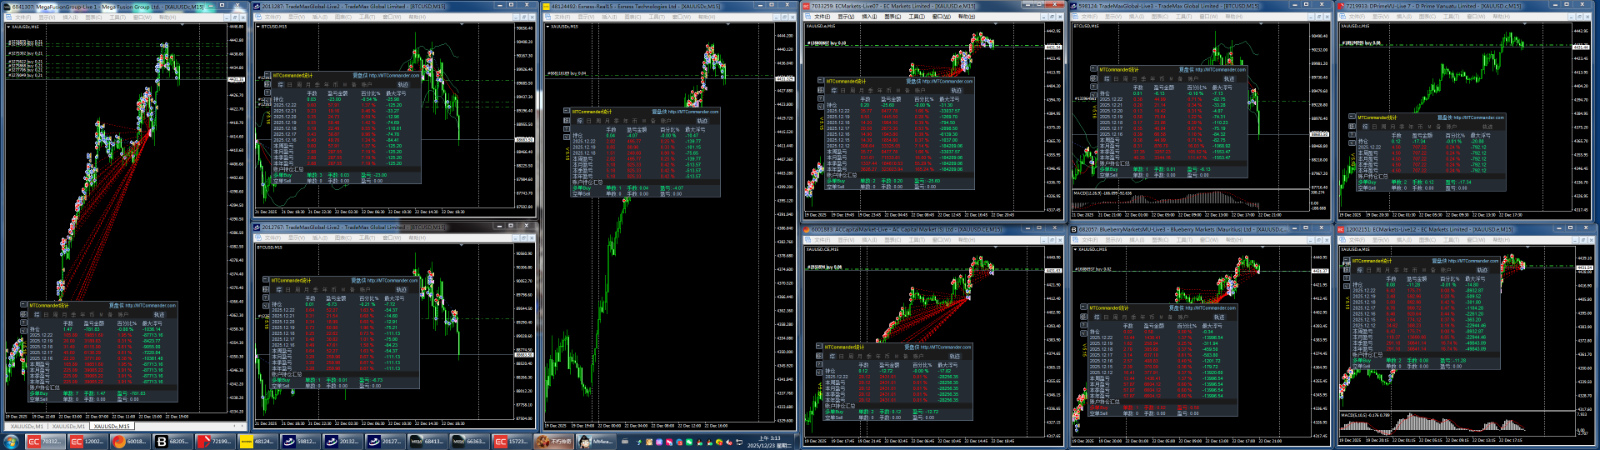Image resolution: width=1600 pixels, height=450 pixels.
Task: Click MegaFusionGroup window title bar icon
Action: click(6, 6)
